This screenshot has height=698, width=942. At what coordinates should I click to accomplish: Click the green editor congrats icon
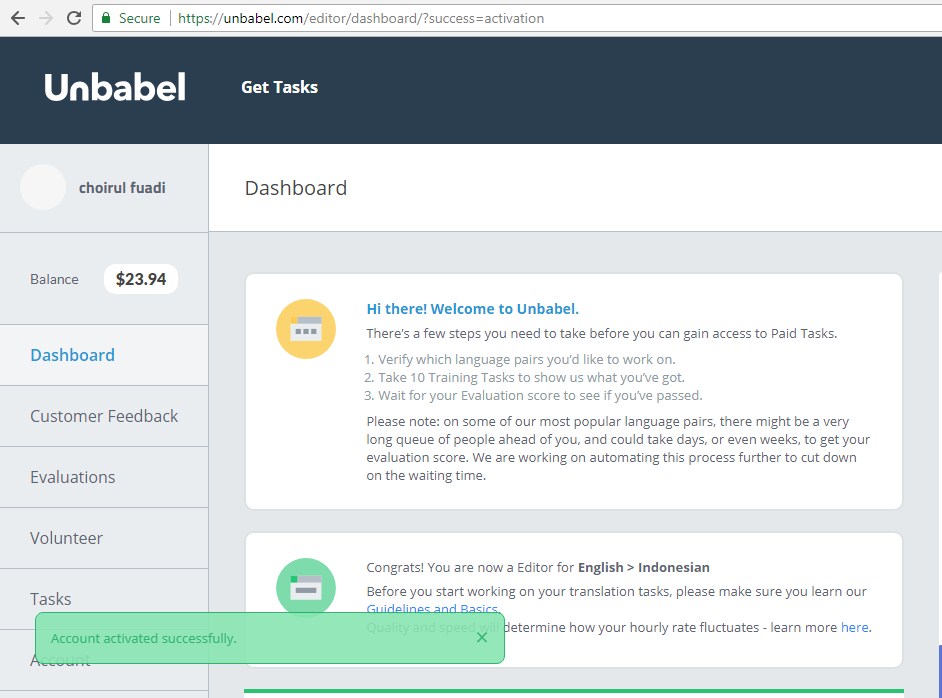(306, 587)
